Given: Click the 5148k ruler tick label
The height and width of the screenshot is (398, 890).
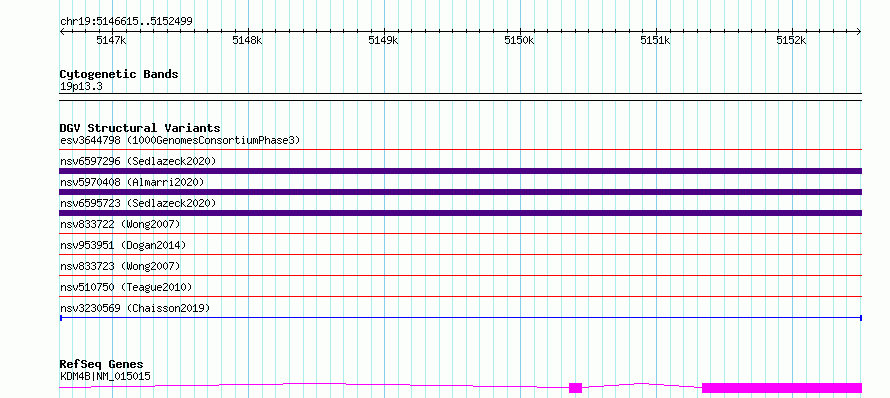Looking at the screenshot, I should point(247,40).
